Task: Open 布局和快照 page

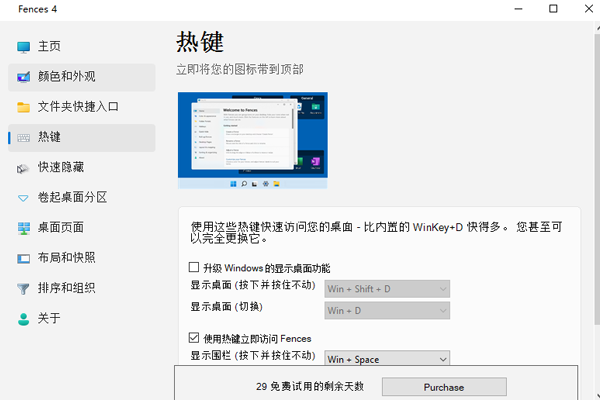Action: coord(82,258)
